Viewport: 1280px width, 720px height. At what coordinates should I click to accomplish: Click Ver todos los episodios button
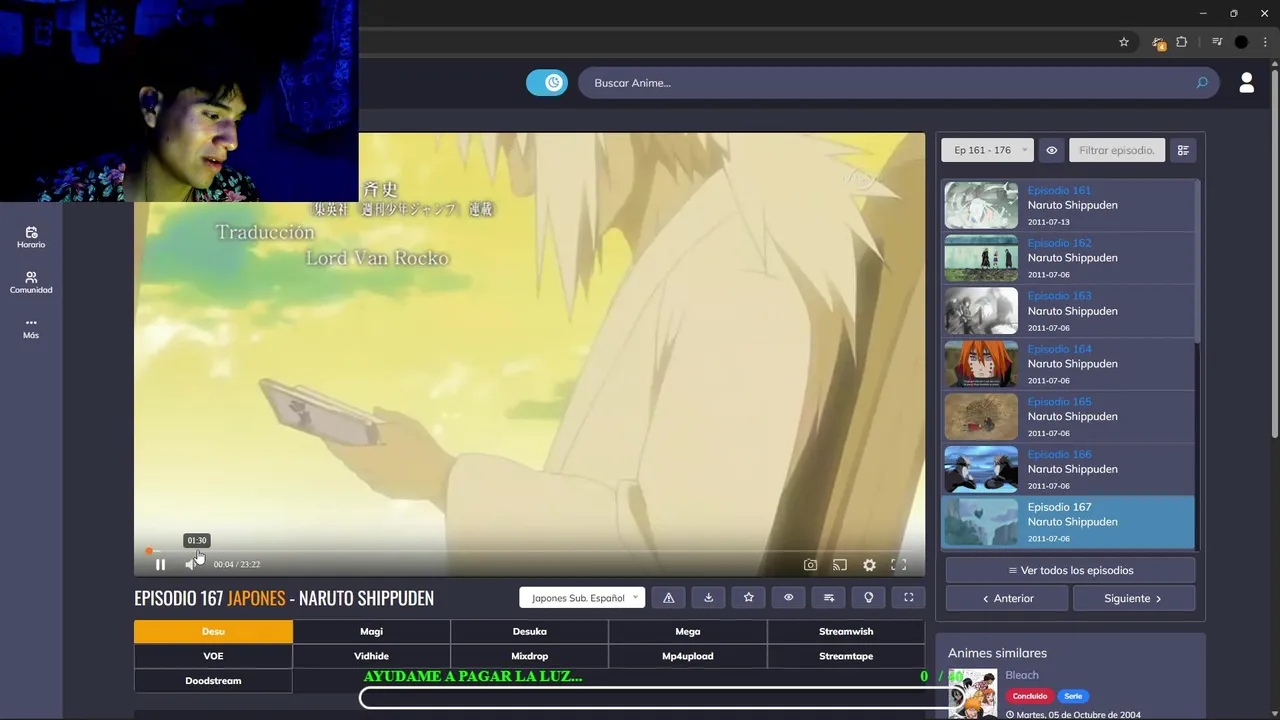point(1070,570)
